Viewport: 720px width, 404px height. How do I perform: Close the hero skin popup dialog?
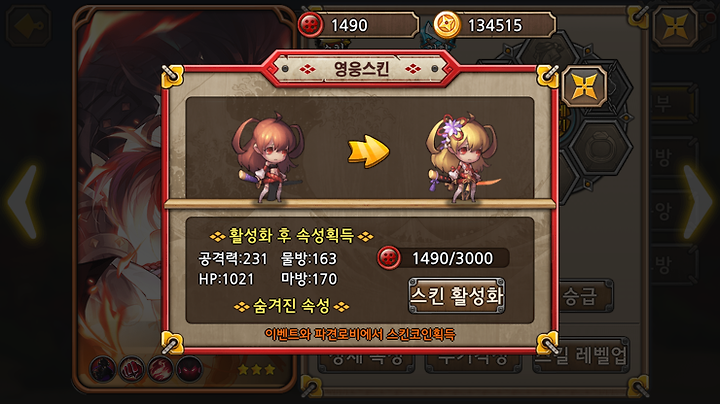584,86
